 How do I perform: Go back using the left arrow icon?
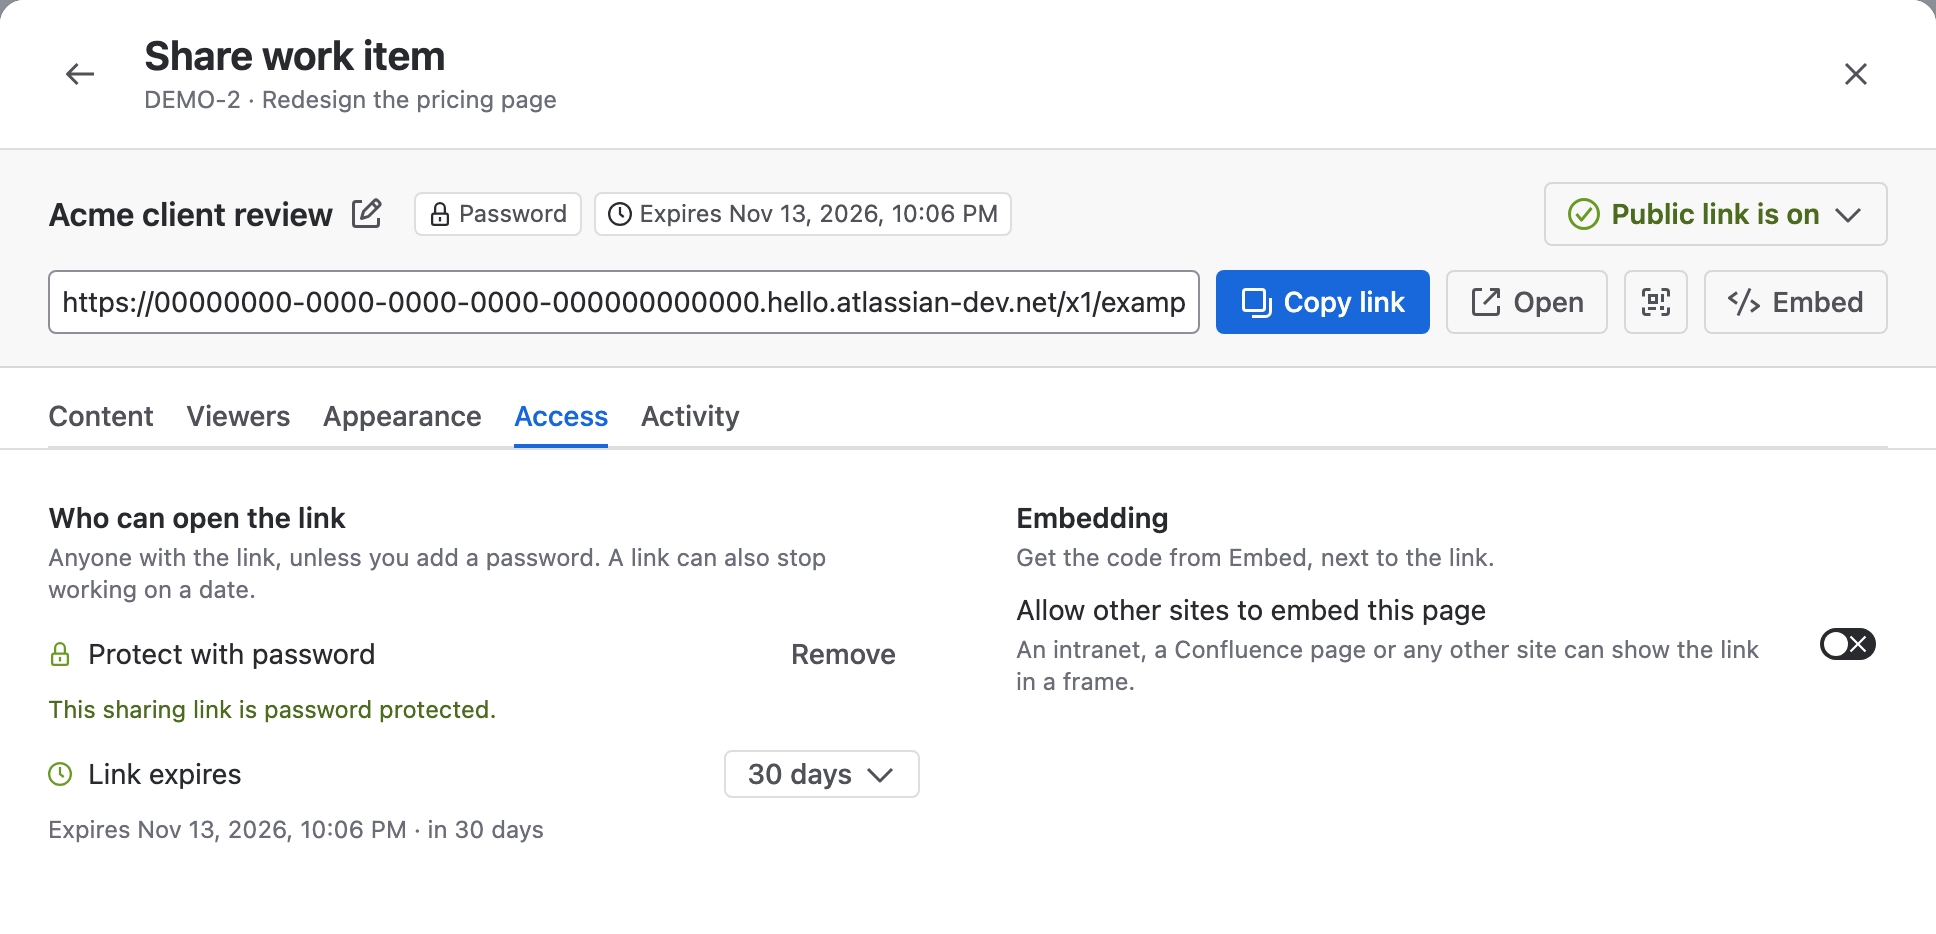80,74
